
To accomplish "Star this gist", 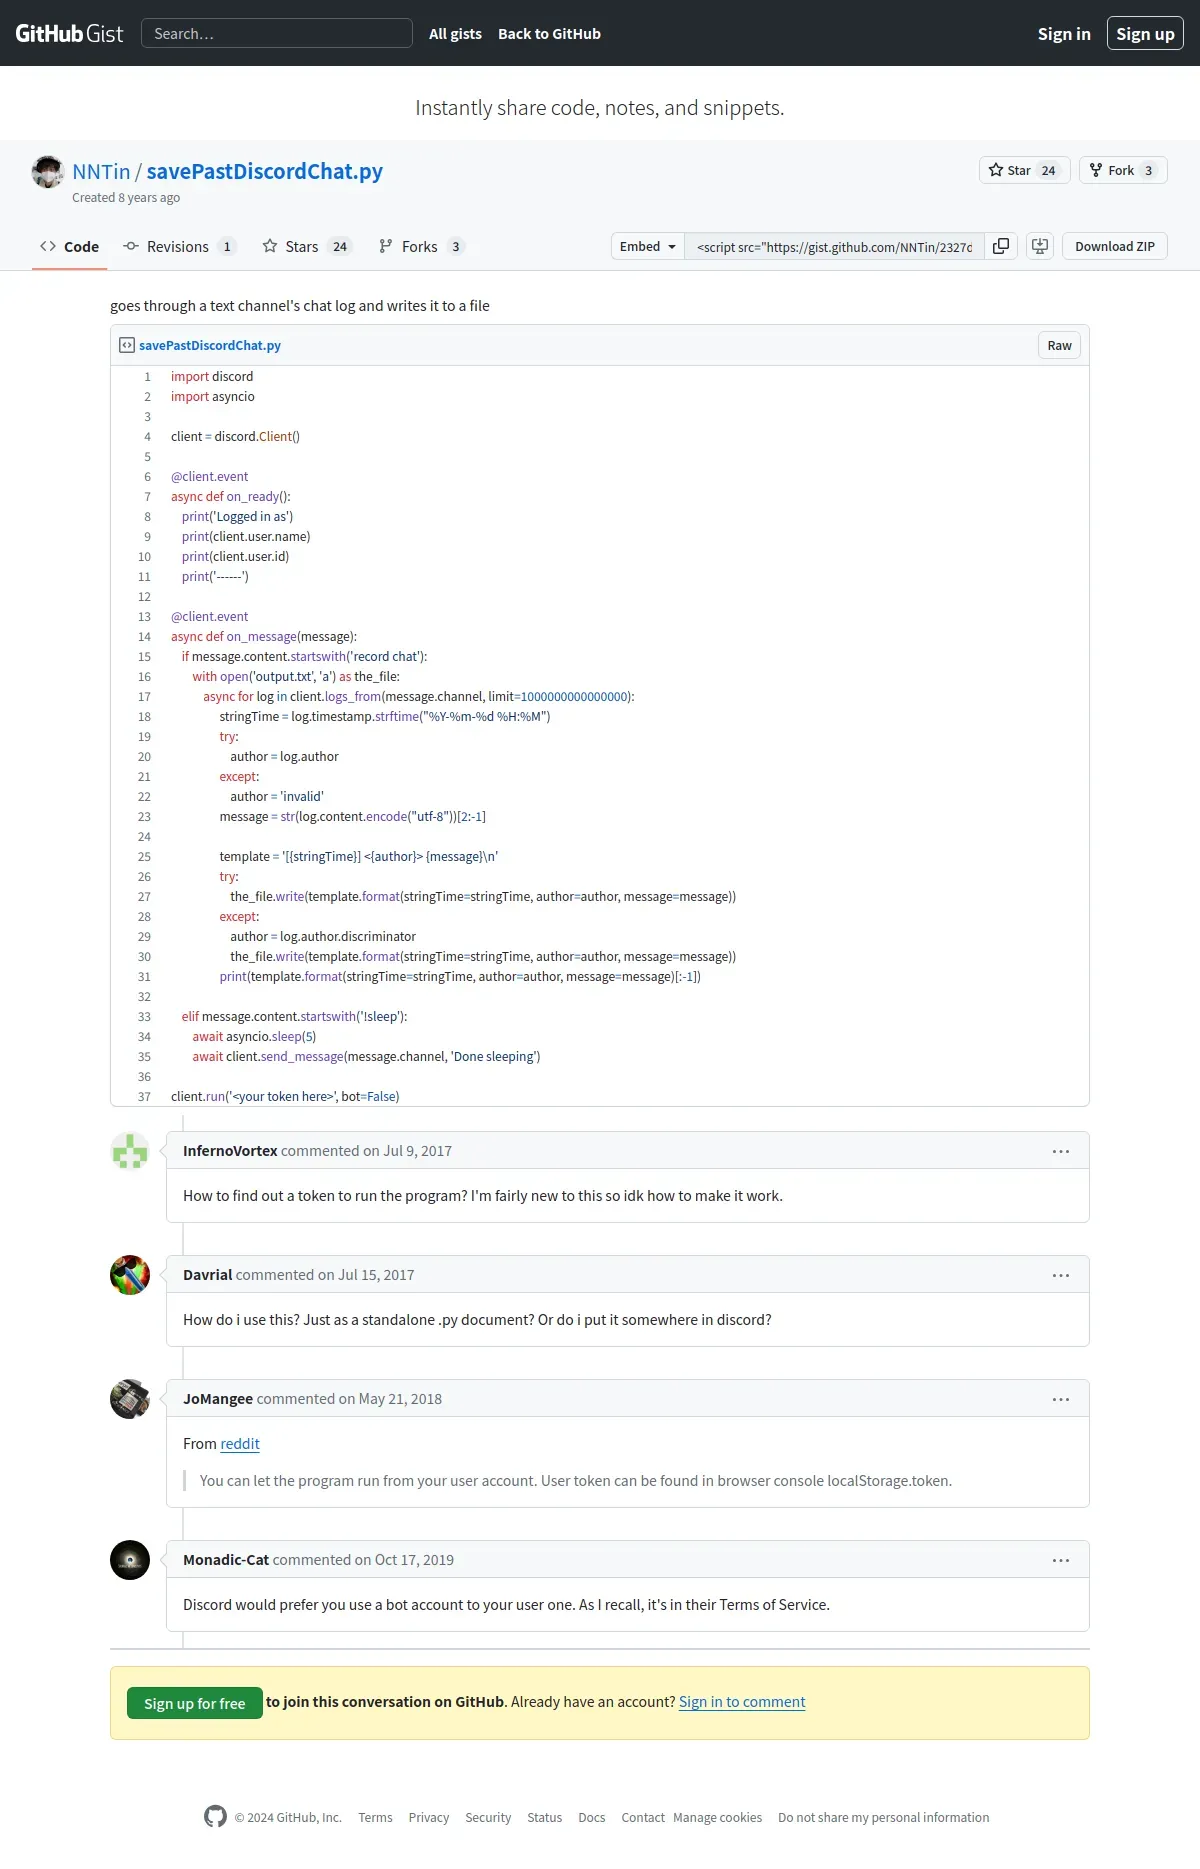I will 1024,170.
